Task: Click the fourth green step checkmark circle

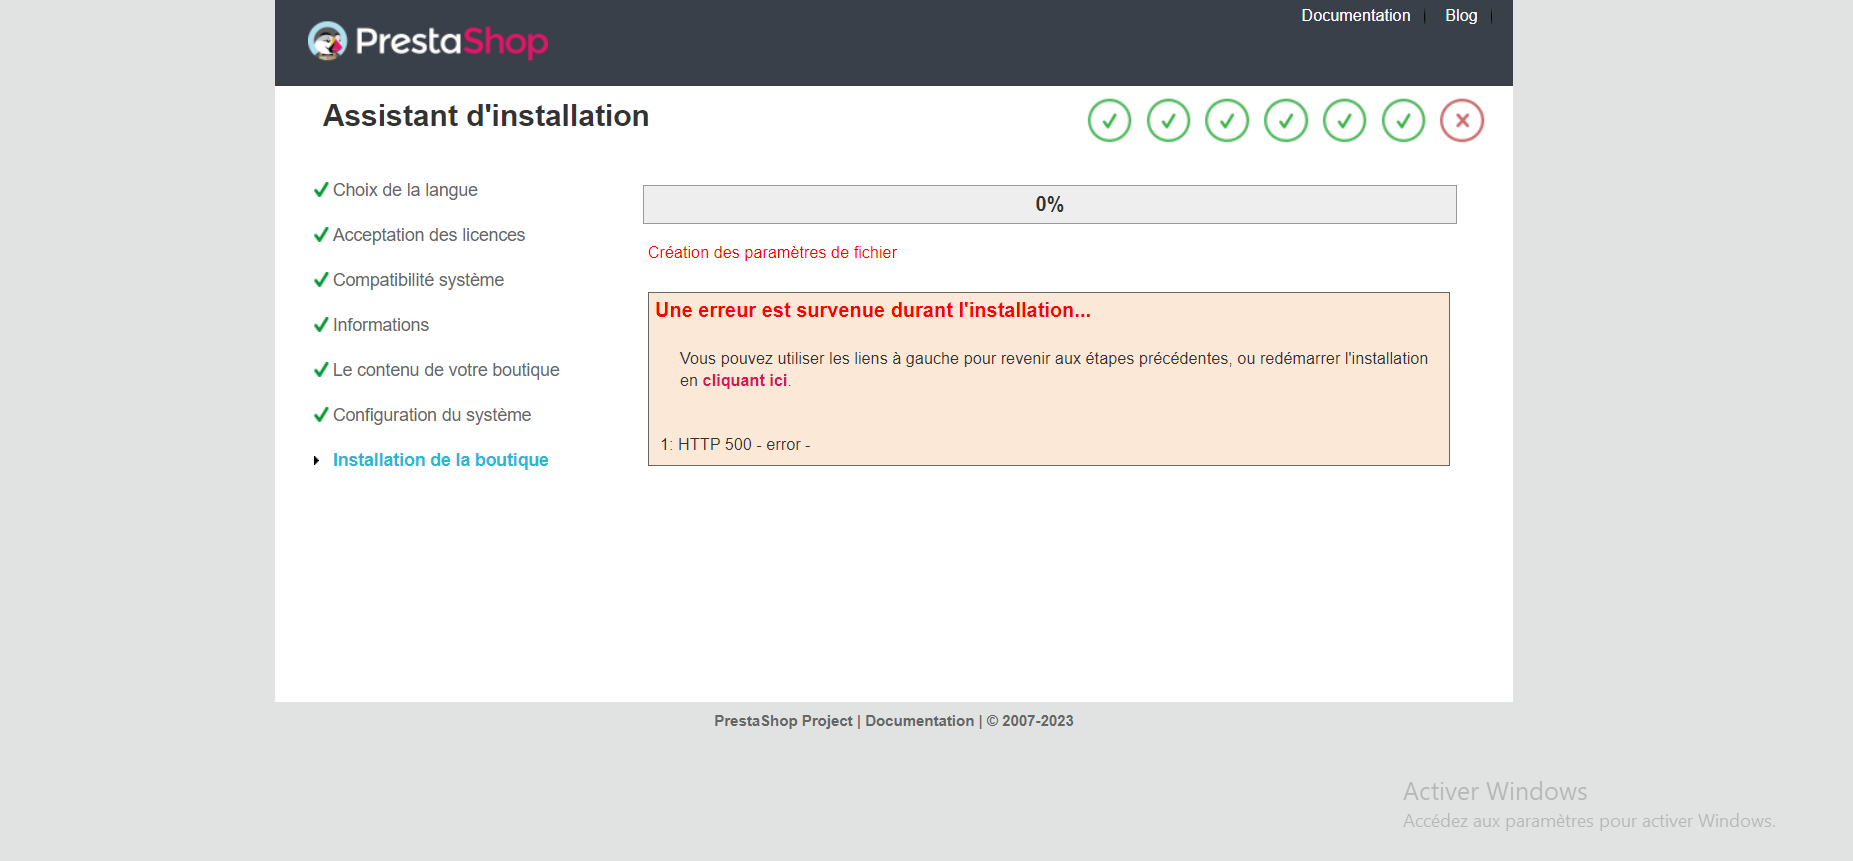Action: [x=1286, y=121]
